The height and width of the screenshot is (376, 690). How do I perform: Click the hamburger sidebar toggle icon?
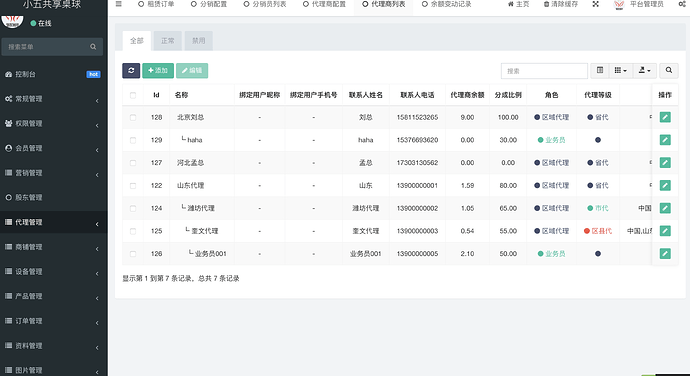[x=119, y=4]
